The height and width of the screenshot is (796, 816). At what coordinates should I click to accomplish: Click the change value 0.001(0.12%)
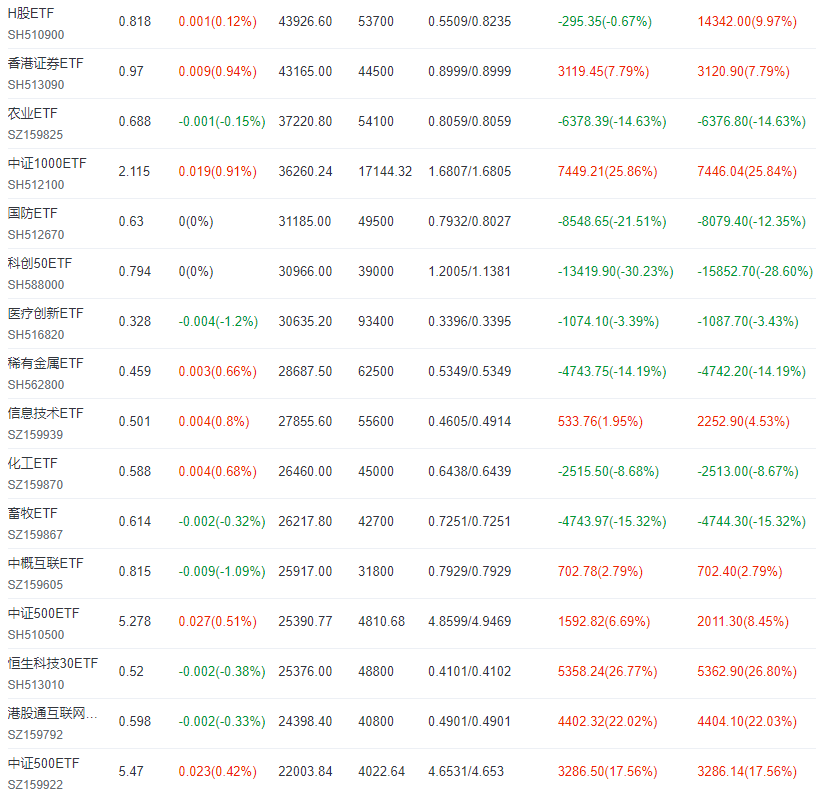(x=218, y=21)
